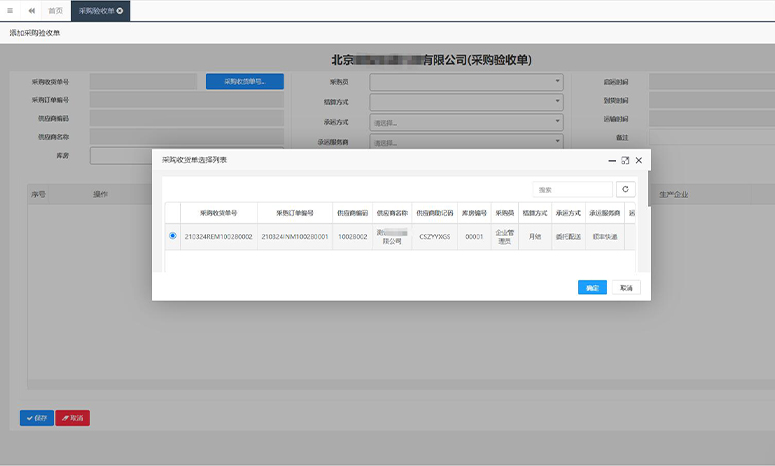Click the 搜索 search field in the dialog
This screenshot has width=775, height=466.
click(x=572, y=189)
